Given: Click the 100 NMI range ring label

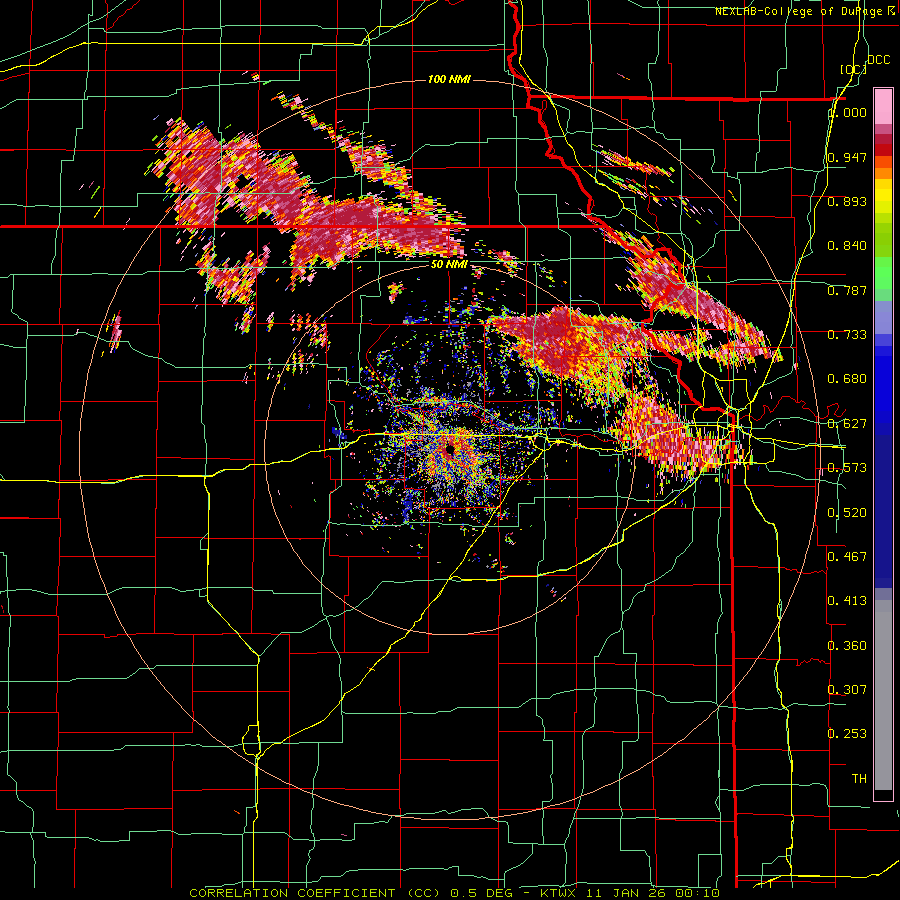Looking at the screenshot, I should coord(449,79).
